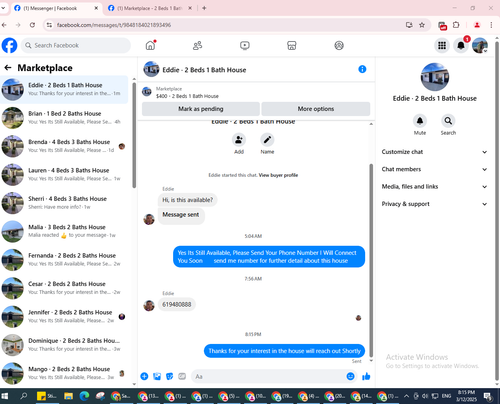Select the Eddie - 2 Beds 1 Bath House chat
This screenshot has height=404, width=500.
64,89
